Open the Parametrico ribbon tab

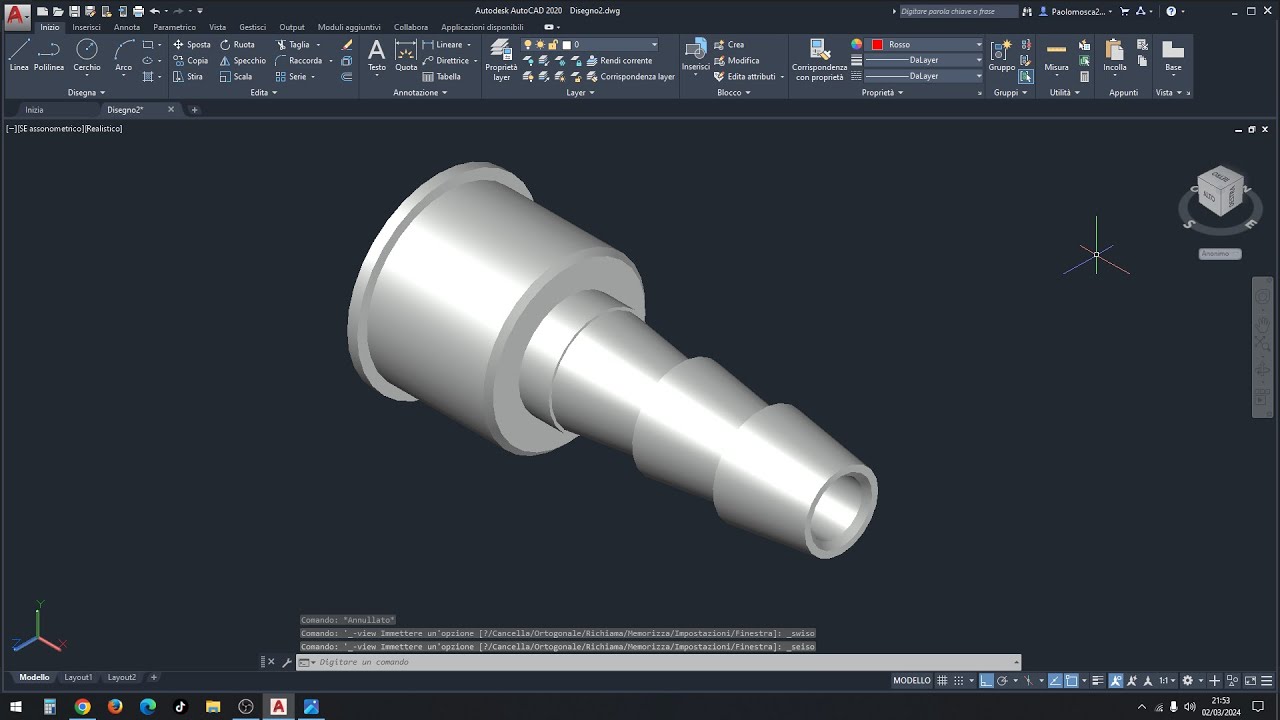pos(174,27)
